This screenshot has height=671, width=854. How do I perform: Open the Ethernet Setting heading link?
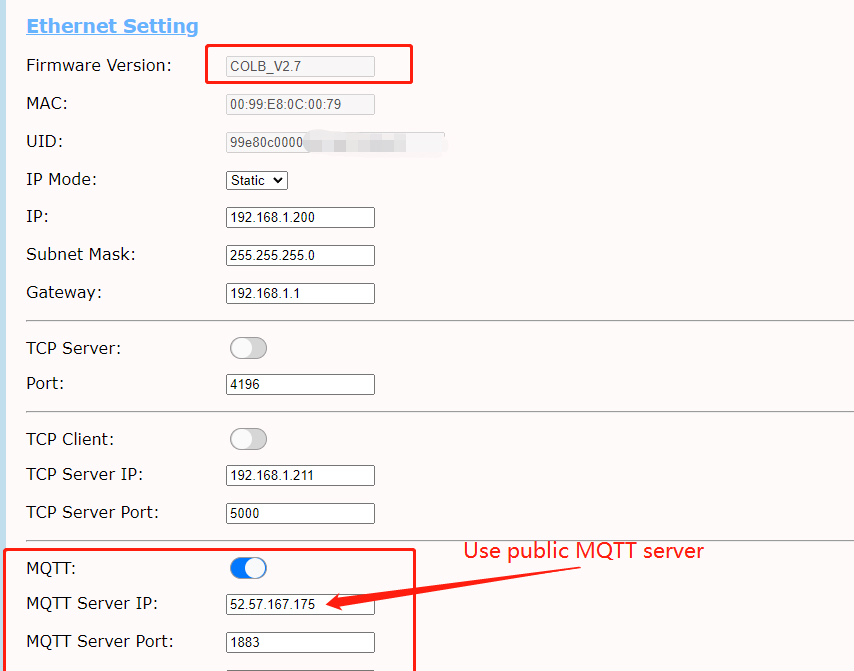click(x=112, y=27)
